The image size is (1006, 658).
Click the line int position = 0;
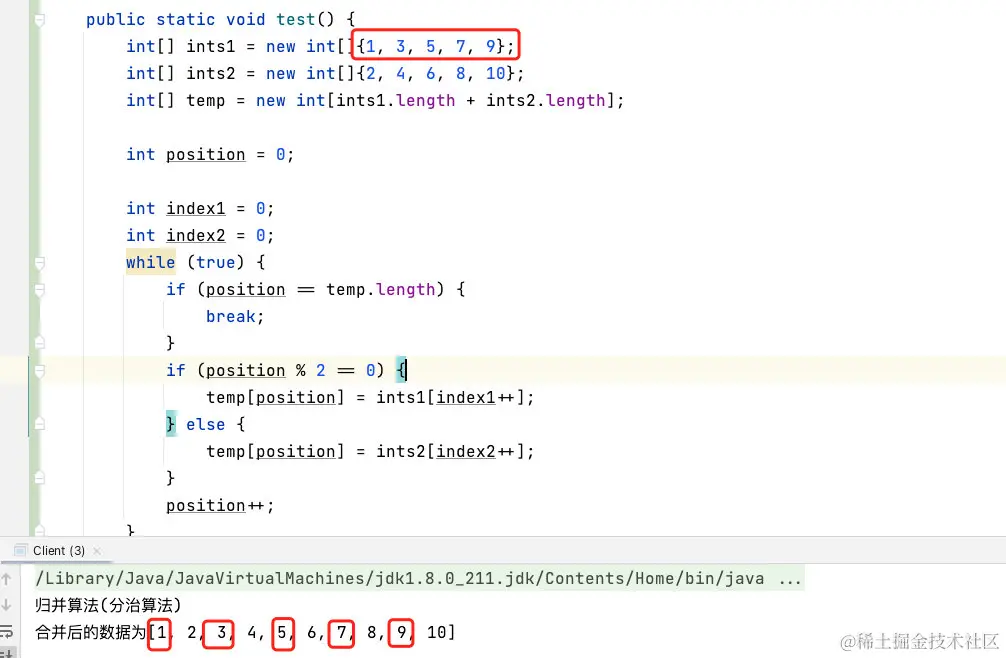pos(210,155)
